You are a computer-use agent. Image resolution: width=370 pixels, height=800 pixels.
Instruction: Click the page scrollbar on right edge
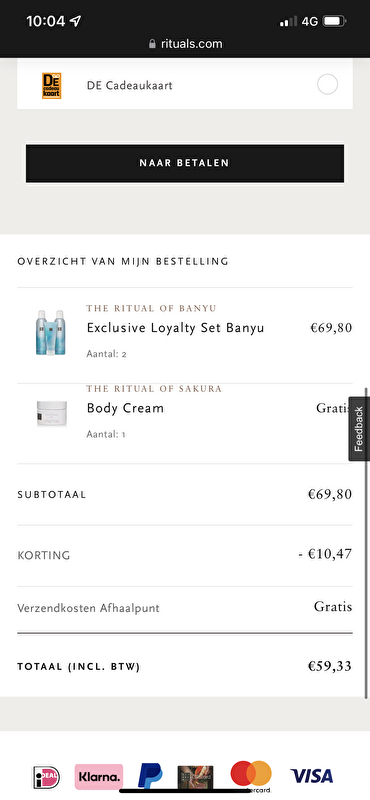pos(366,542)
